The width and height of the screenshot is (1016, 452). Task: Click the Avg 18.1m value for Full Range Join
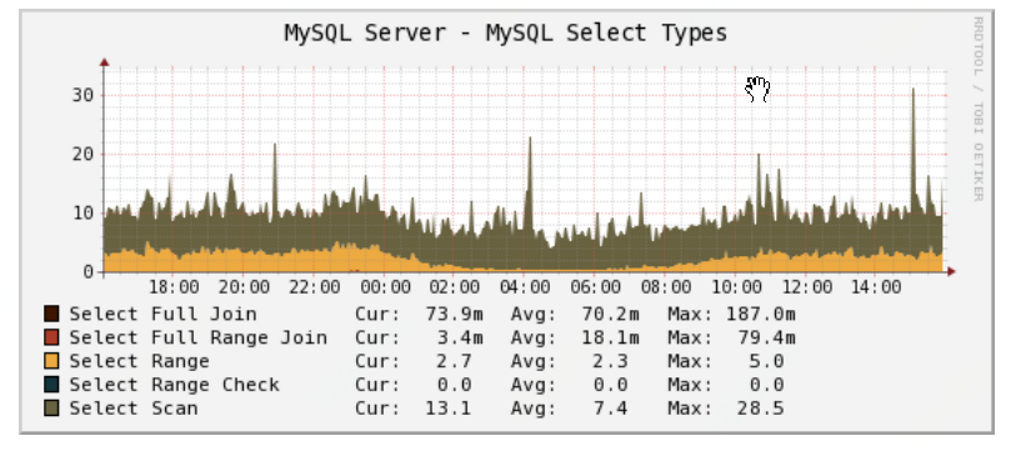tap(610, 337)
